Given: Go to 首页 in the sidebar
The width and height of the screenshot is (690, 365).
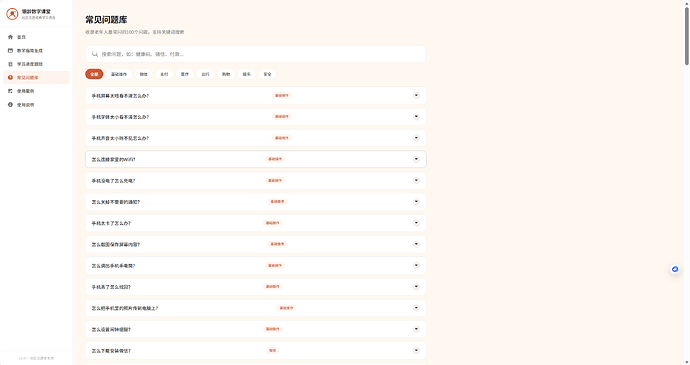Looking at the screenshot, I should (x=36, y=37).
